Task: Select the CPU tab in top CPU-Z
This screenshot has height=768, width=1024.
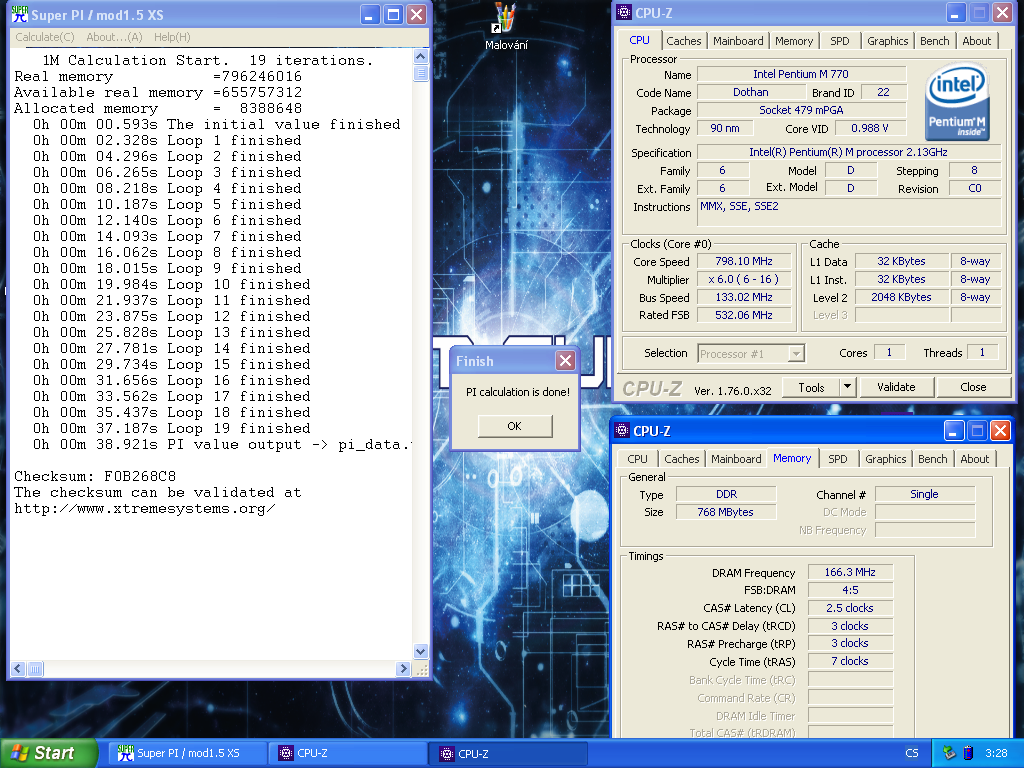Action: 639,40
